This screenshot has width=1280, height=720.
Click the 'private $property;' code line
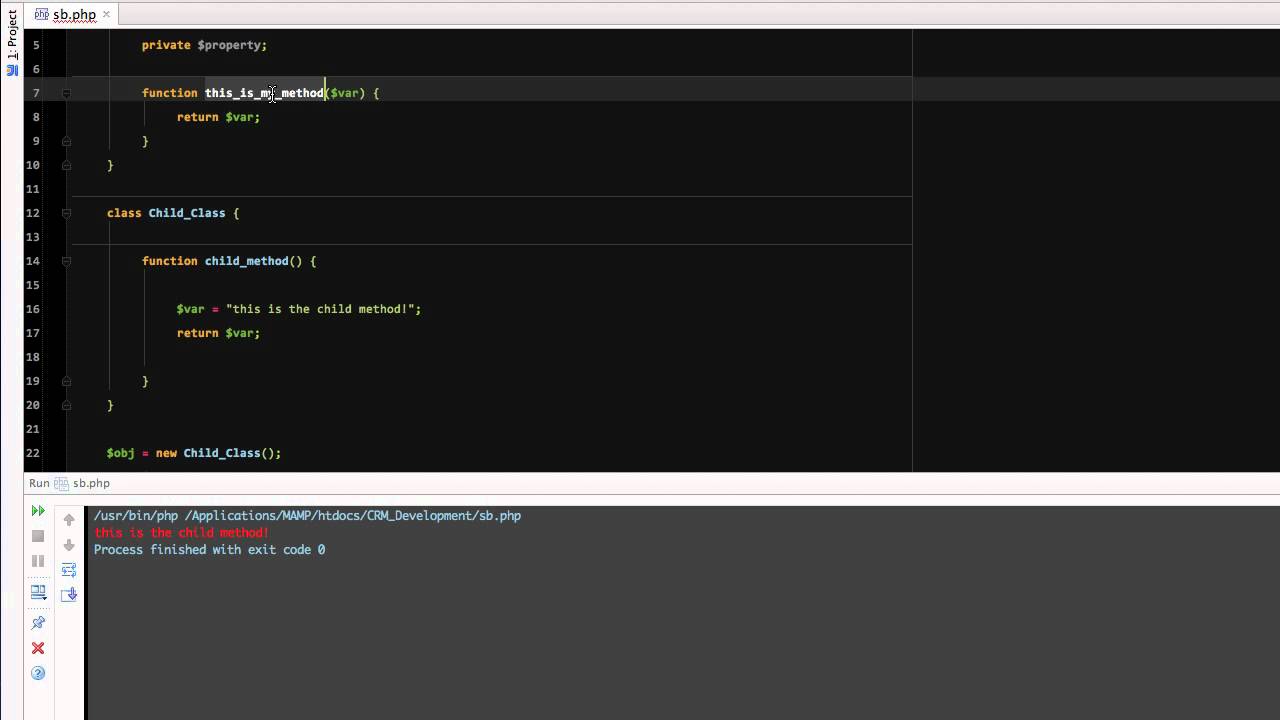tap(204, 45)
